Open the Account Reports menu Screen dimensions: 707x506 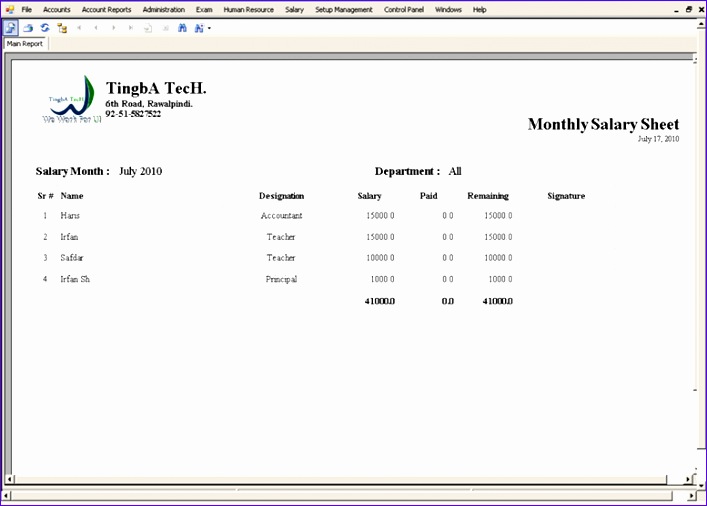click(x=106, y=9)
